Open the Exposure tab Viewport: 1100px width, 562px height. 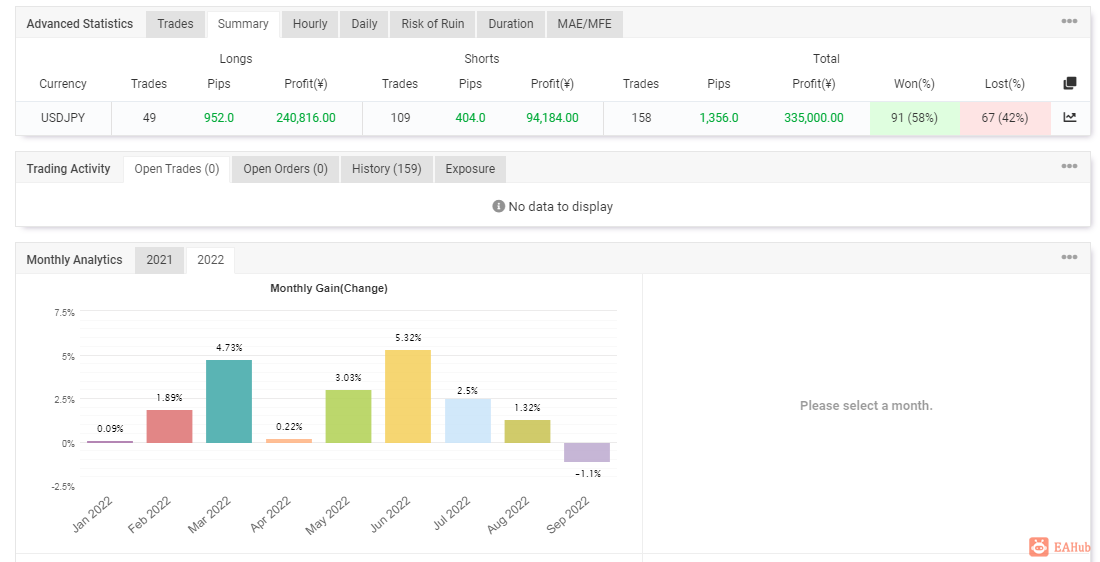[470, 169]
